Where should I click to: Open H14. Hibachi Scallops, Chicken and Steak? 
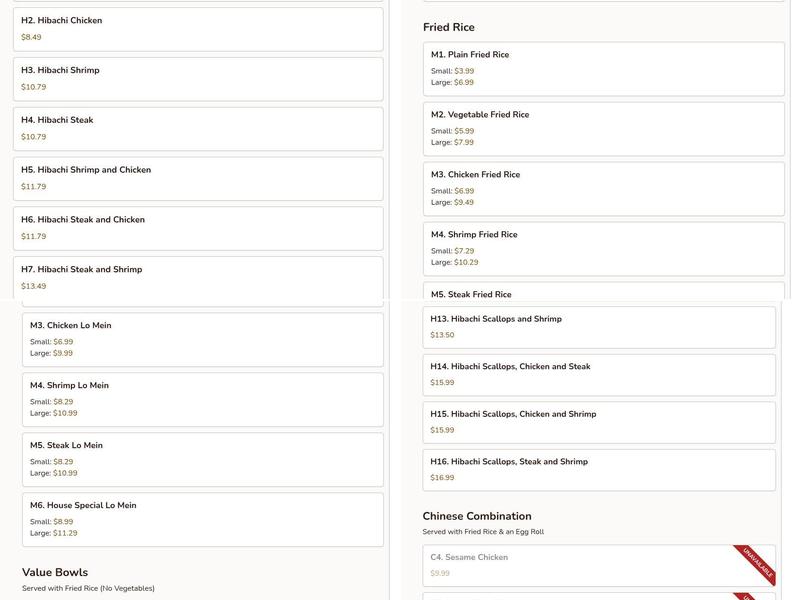pos(598,375)
